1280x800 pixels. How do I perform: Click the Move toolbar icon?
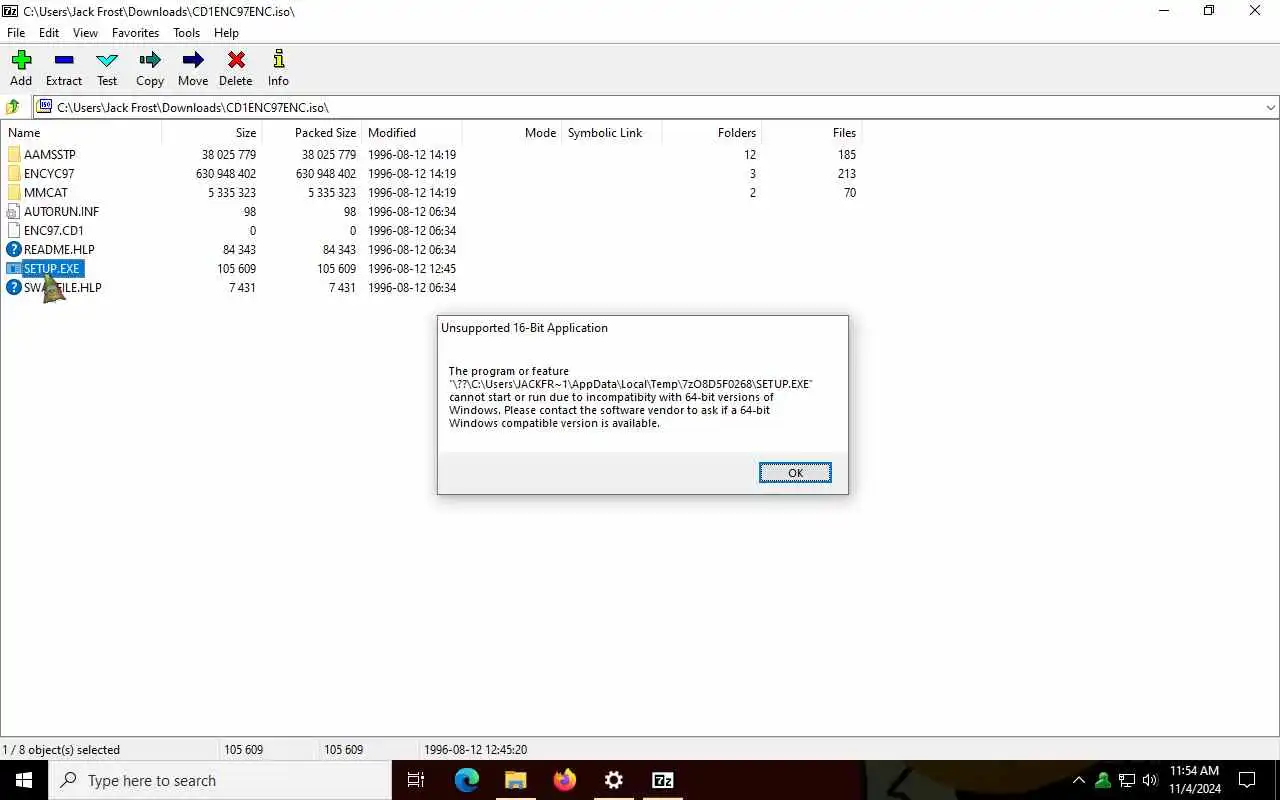tap(193, 61)
